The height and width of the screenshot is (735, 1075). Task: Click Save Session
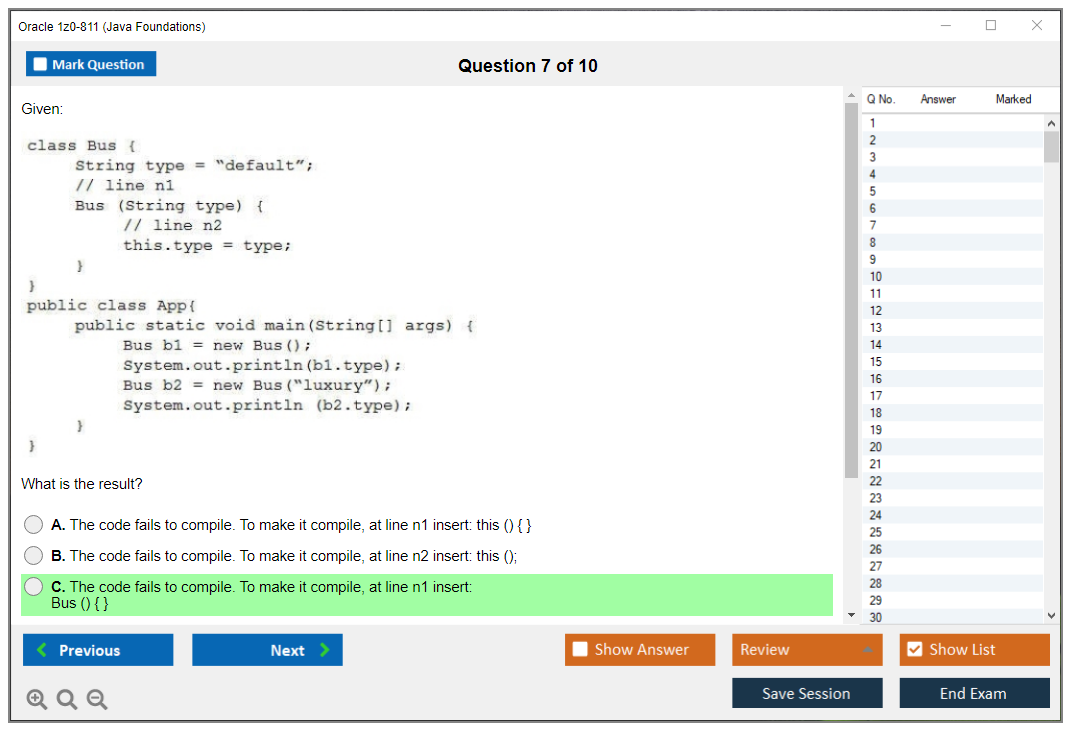pyautogui.click(x=807, y=693)
